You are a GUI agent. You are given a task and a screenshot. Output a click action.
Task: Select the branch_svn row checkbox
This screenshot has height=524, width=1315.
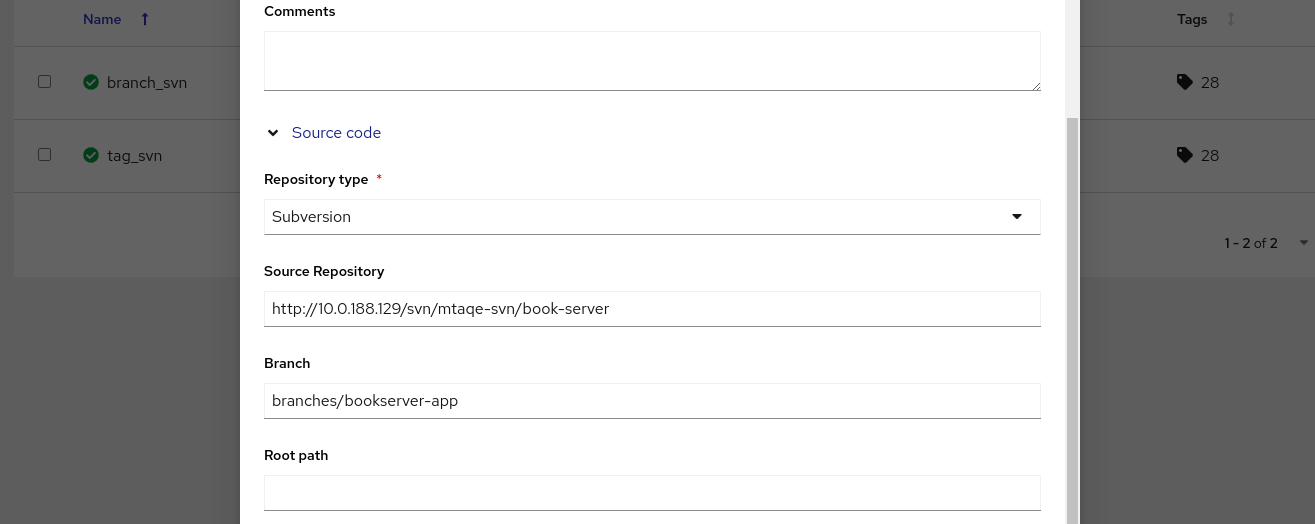click(44, 82)
